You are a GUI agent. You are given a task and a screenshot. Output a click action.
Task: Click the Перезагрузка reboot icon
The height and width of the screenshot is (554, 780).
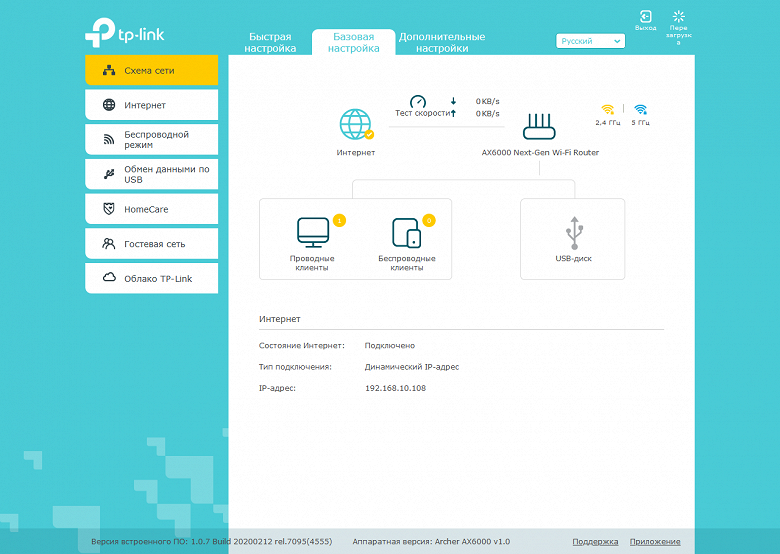click(x=679, y=16)
